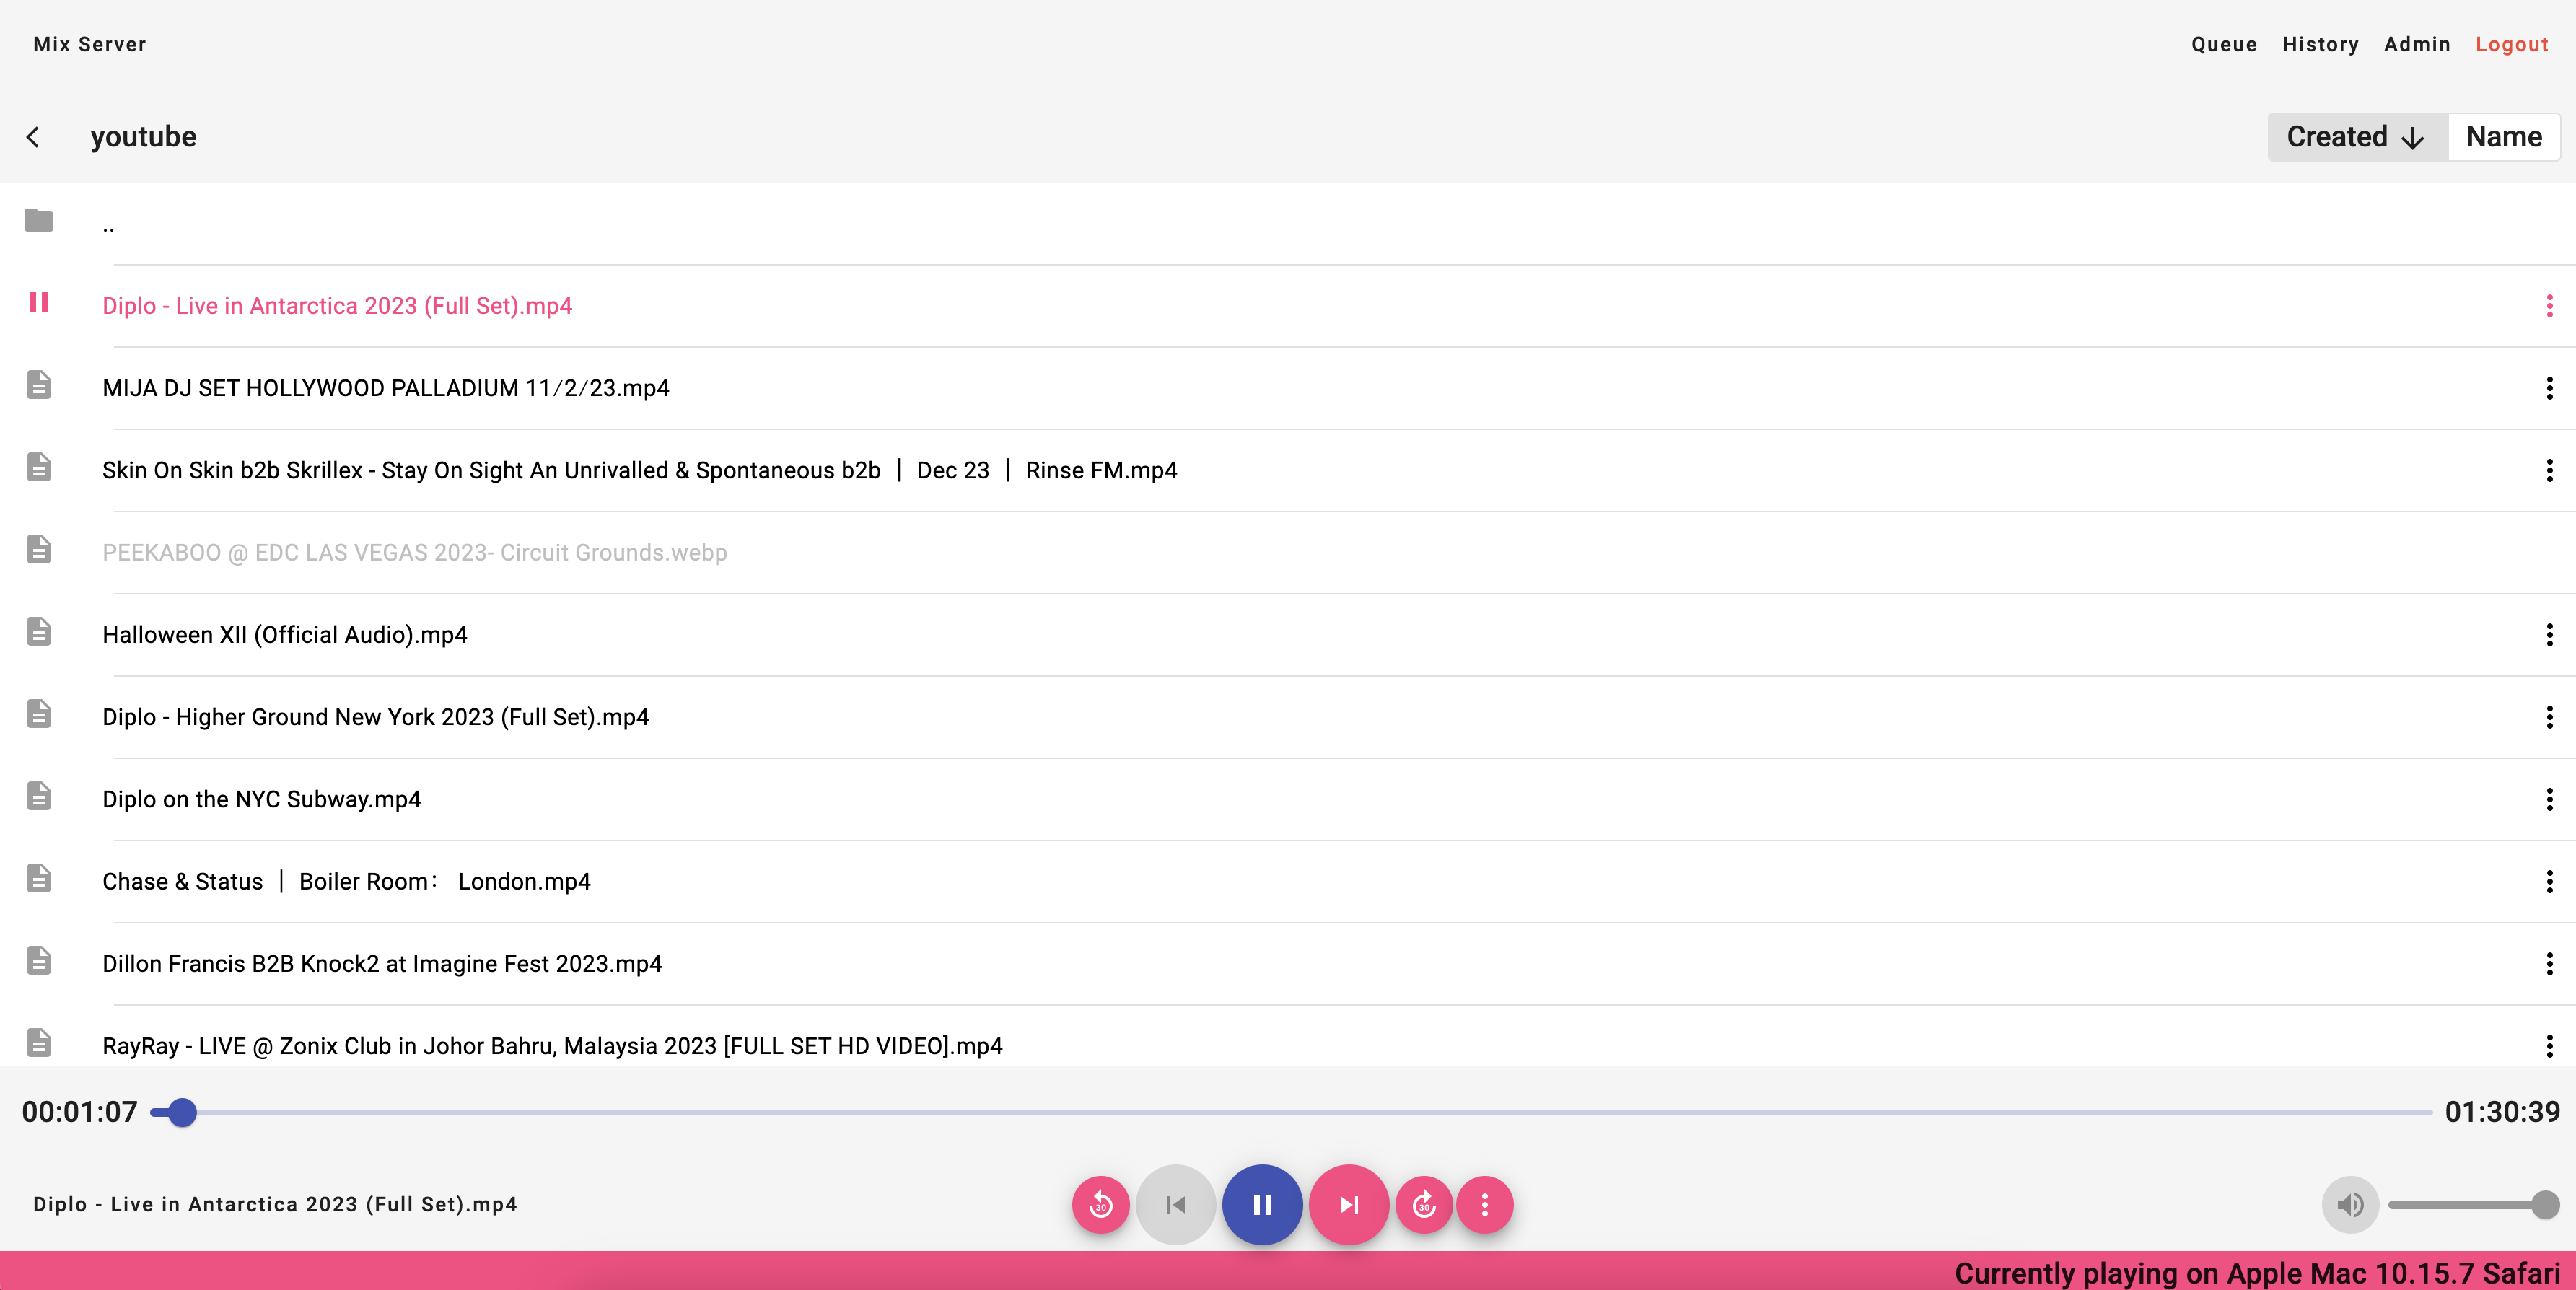This screenshot has height=1290, width=2576.
Task: Pause playback with the blue button
Action: tap(1262, 1205)
